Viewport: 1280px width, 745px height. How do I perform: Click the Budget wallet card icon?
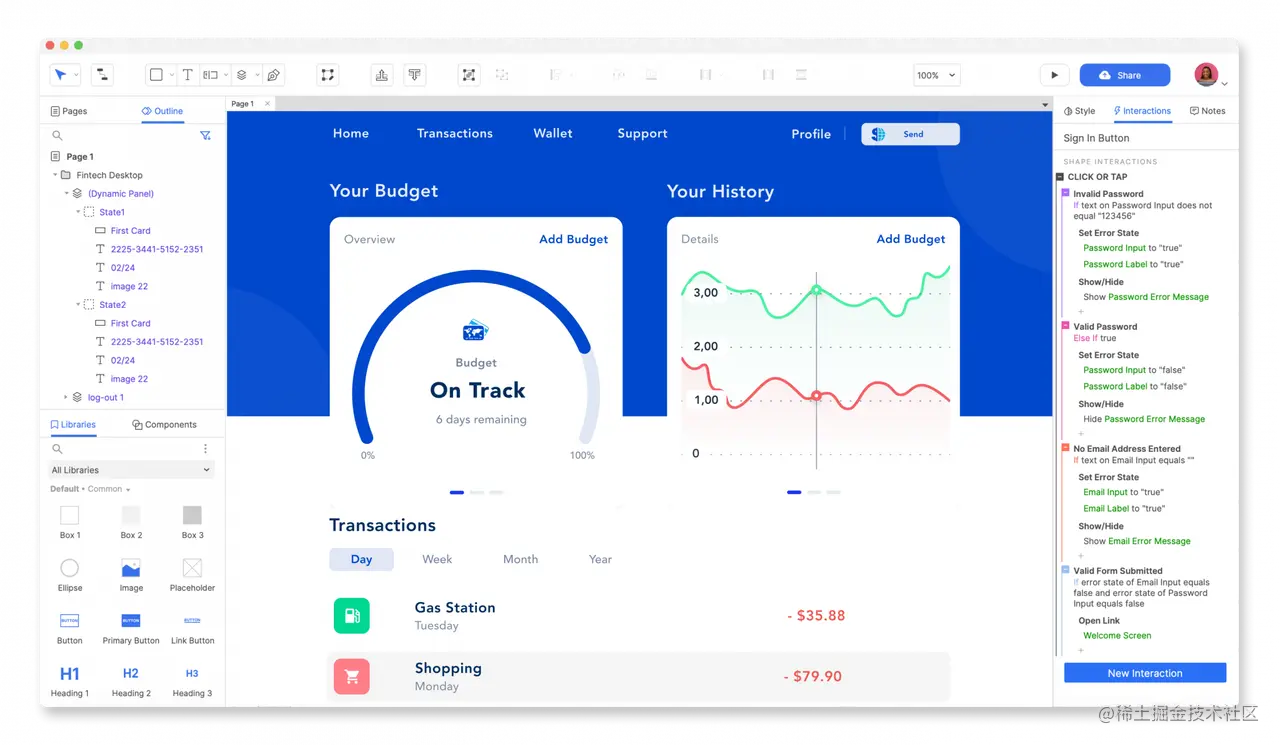tap(476, 331)
